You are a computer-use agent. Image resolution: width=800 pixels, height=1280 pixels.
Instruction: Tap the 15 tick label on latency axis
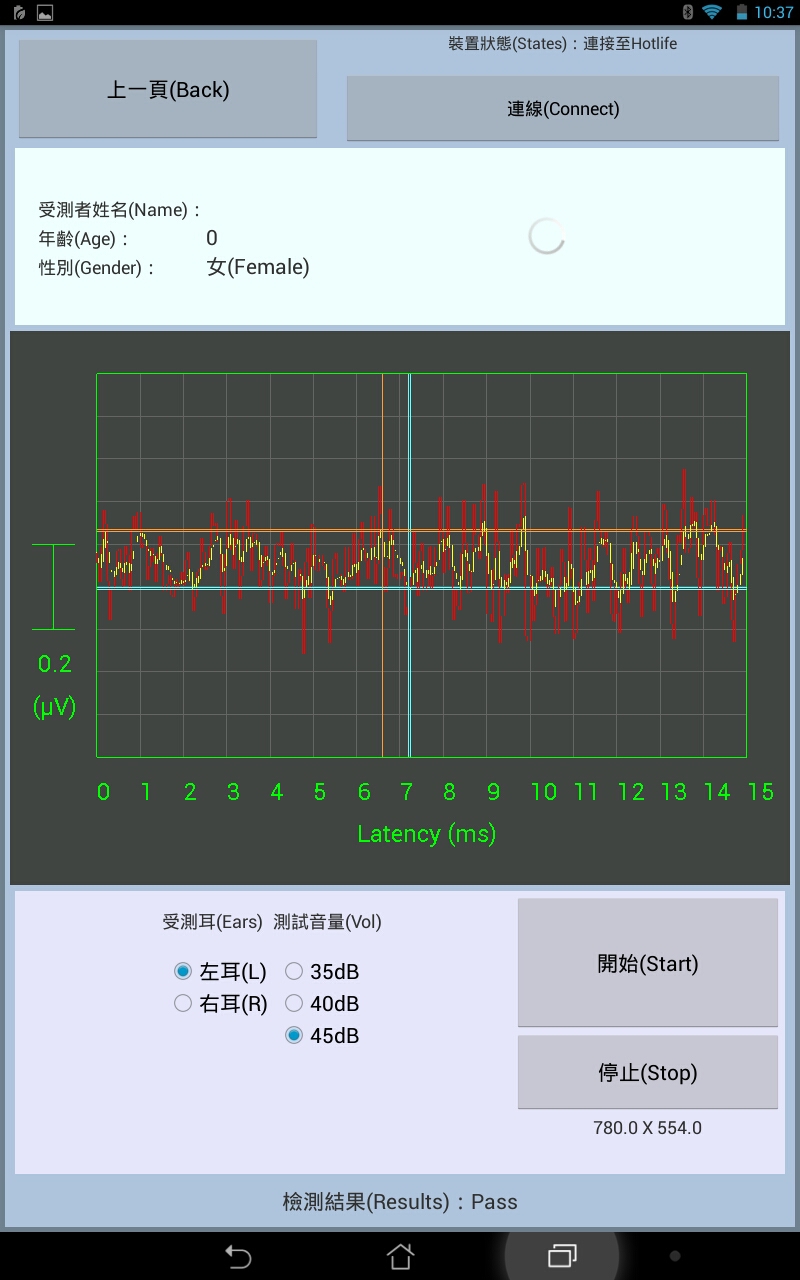click(761, 792)
